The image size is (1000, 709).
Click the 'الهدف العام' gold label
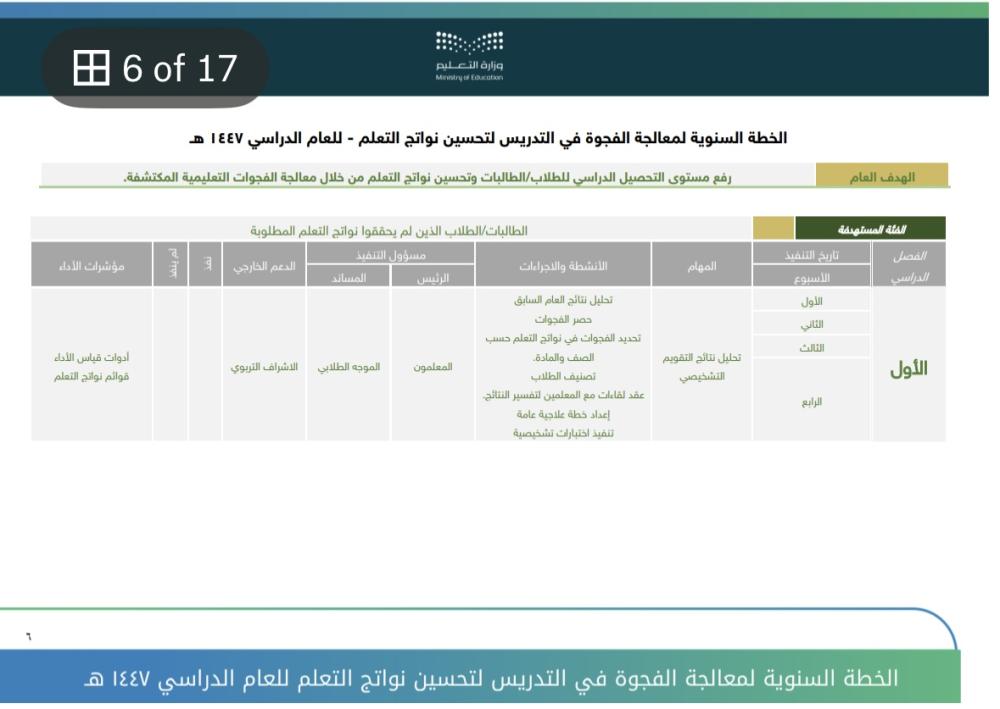881,177
